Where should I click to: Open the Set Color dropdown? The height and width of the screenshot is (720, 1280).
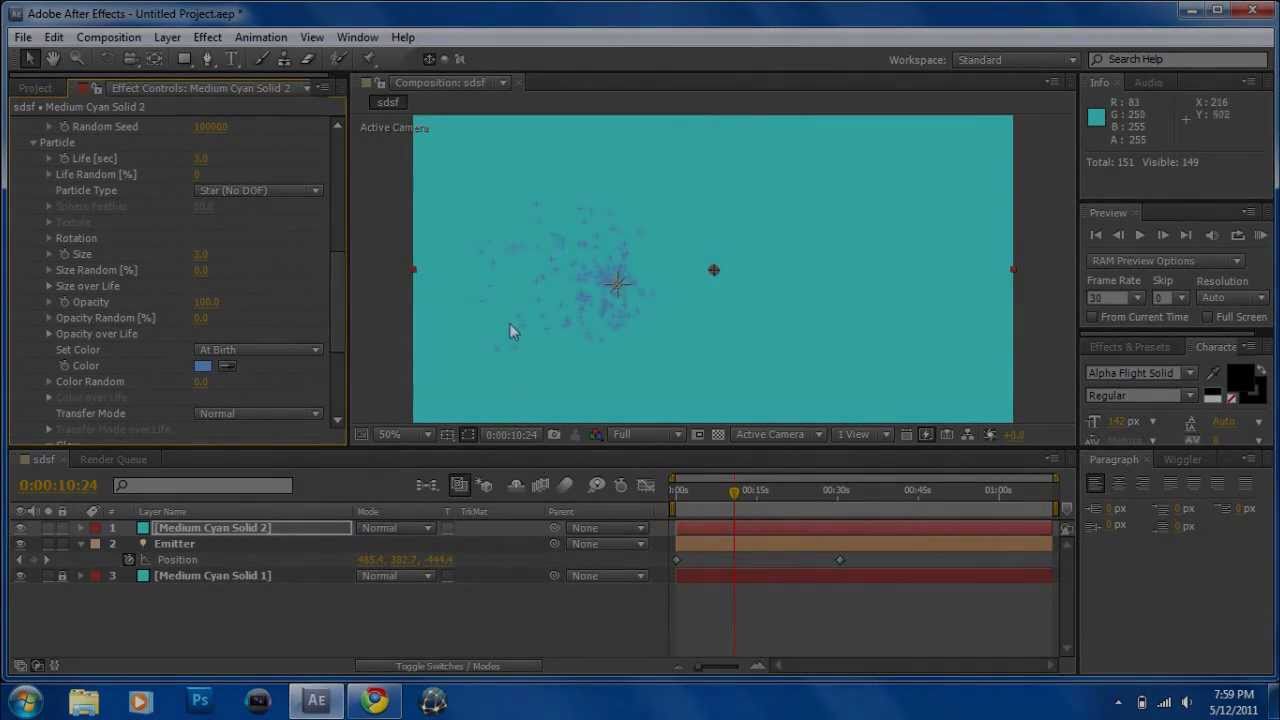coord(259,350)
